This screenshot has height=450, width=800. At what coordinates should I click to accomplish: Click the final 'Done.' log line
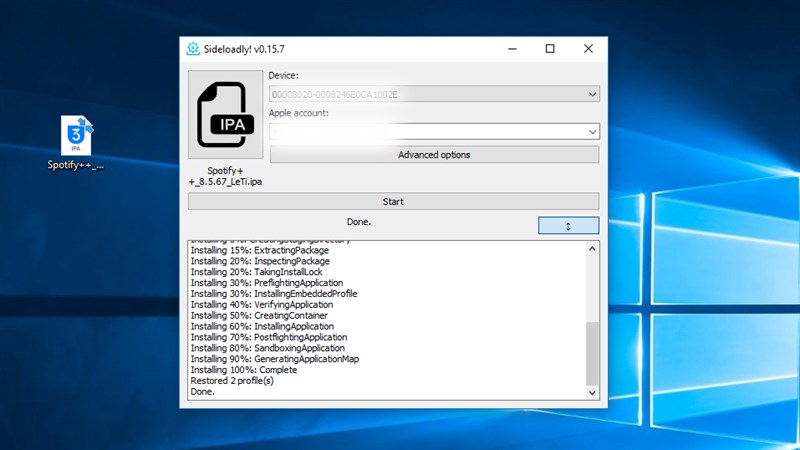click(203, 391)
